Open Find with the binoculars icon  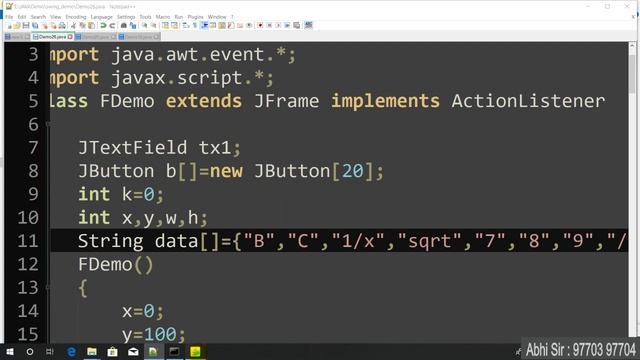124,26
